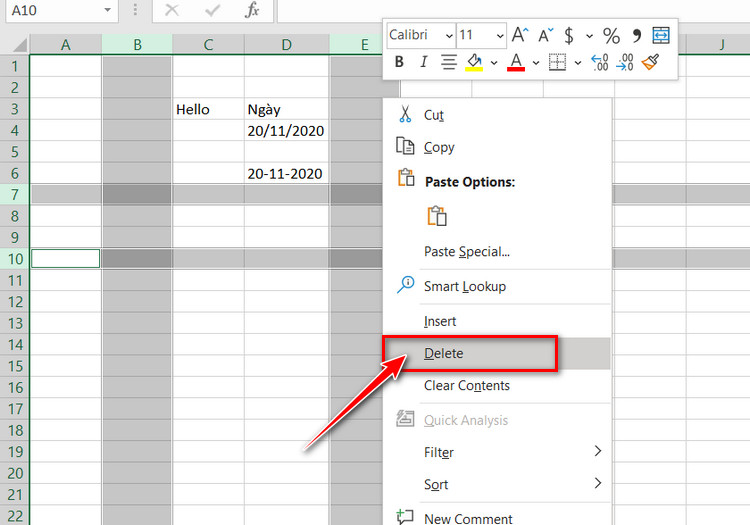Click the New Comment icon

[x=405, y=516]
